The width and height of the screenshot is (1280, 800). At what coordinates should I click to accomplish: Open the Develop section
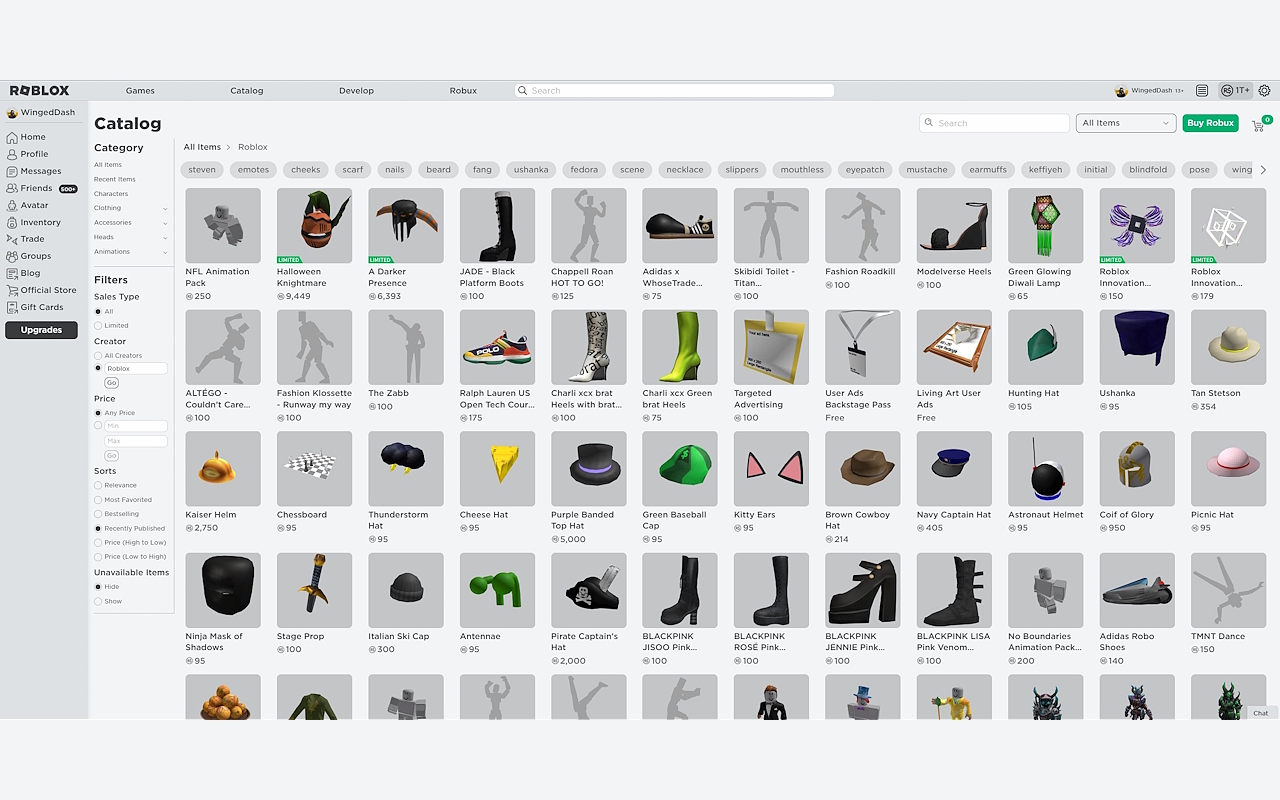pos(356,90)
